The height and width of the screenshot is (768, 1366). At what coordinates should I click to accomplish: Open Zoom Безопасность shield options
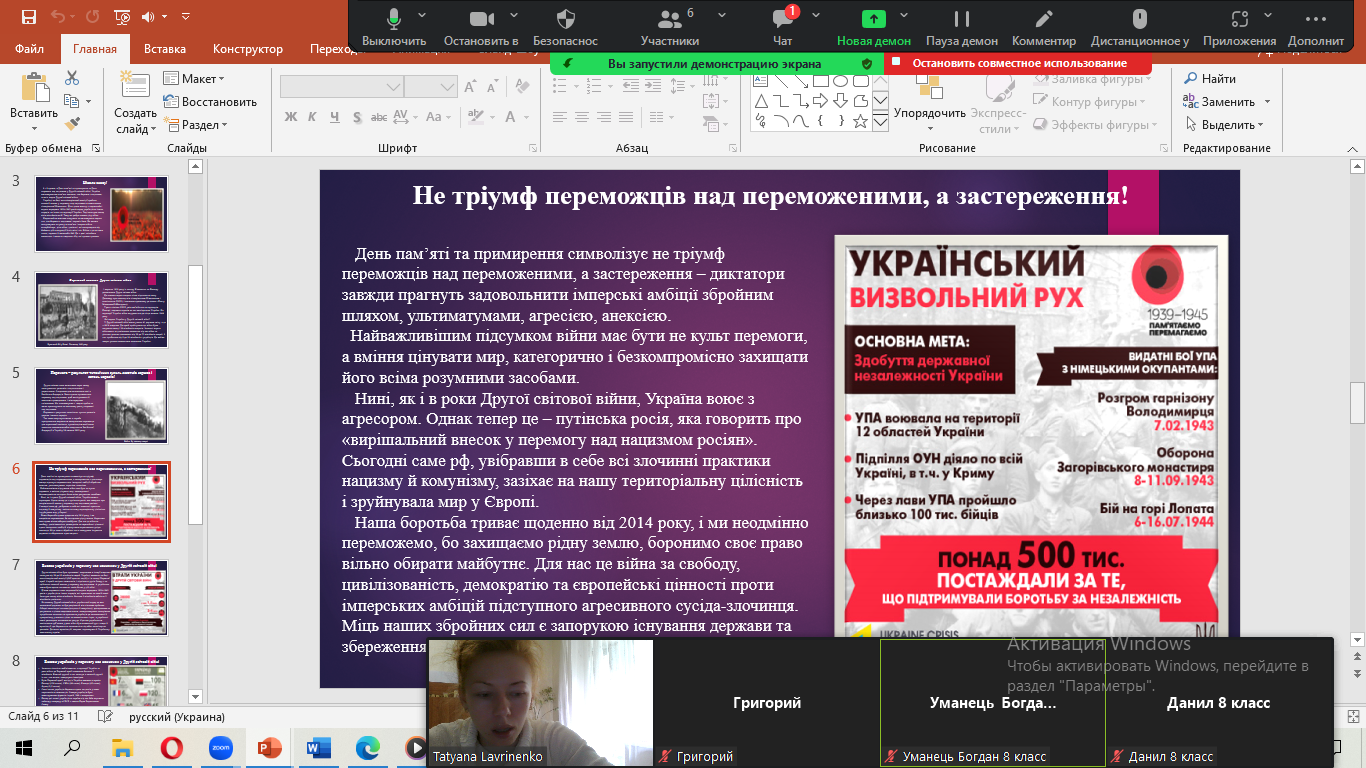pos(565,26)
